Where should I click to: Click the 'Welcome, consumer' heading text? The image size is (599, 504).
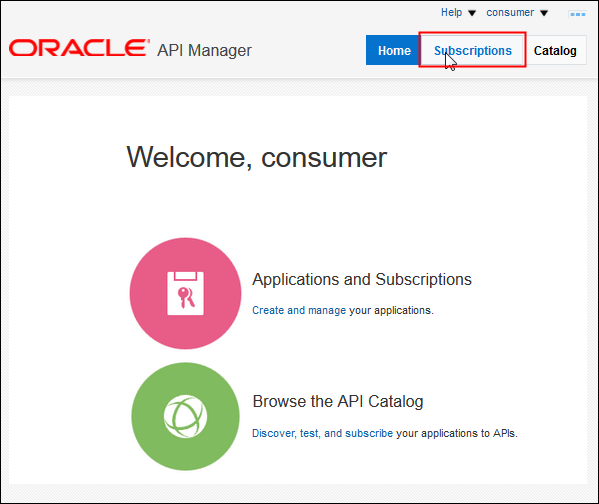[x=257, y=157]
